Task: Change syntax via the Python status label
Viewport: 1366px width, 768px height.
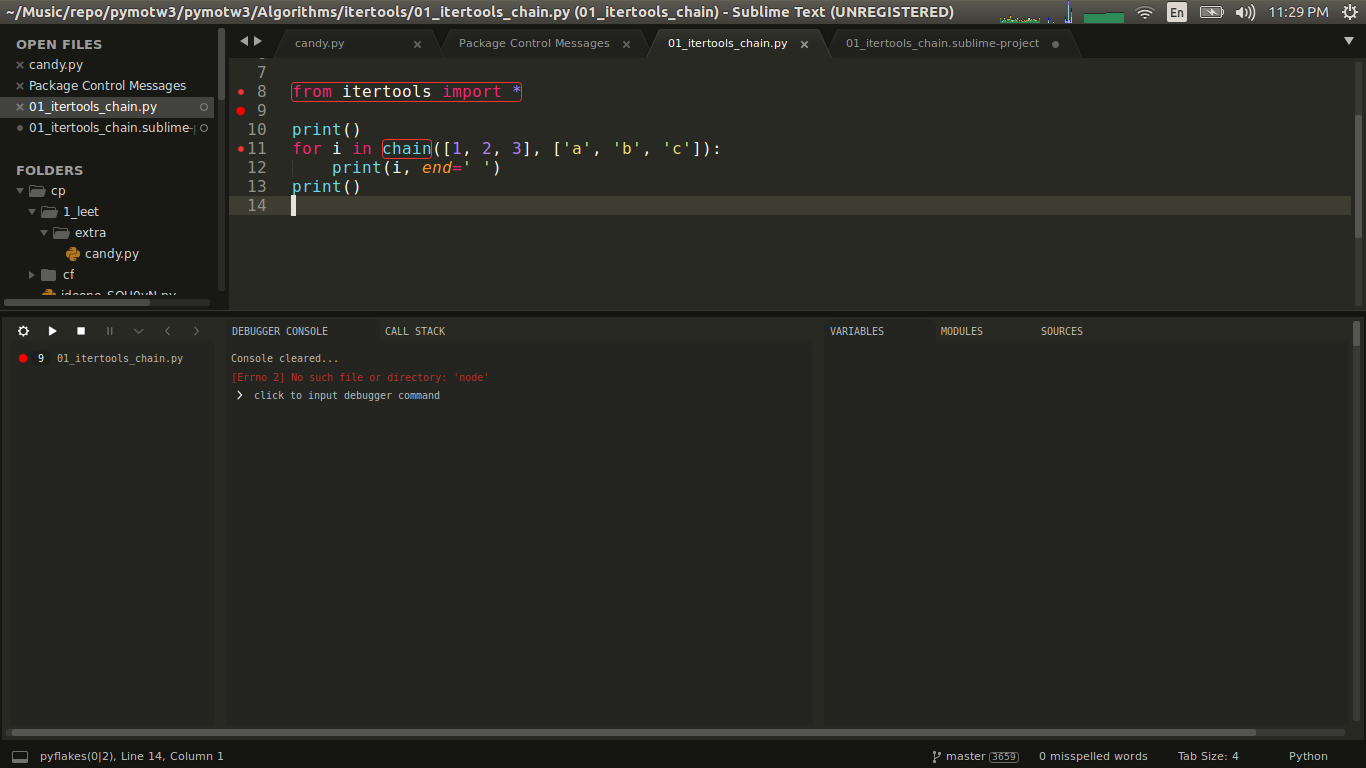Action: click(x=1307, y=756)
